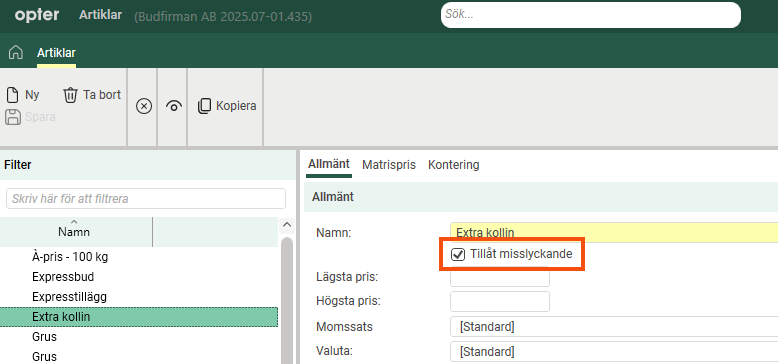Uncheck Tillåt misslyckande checkbox
The height and width of the screenshot is (364, 778).
tap(457, 254)
